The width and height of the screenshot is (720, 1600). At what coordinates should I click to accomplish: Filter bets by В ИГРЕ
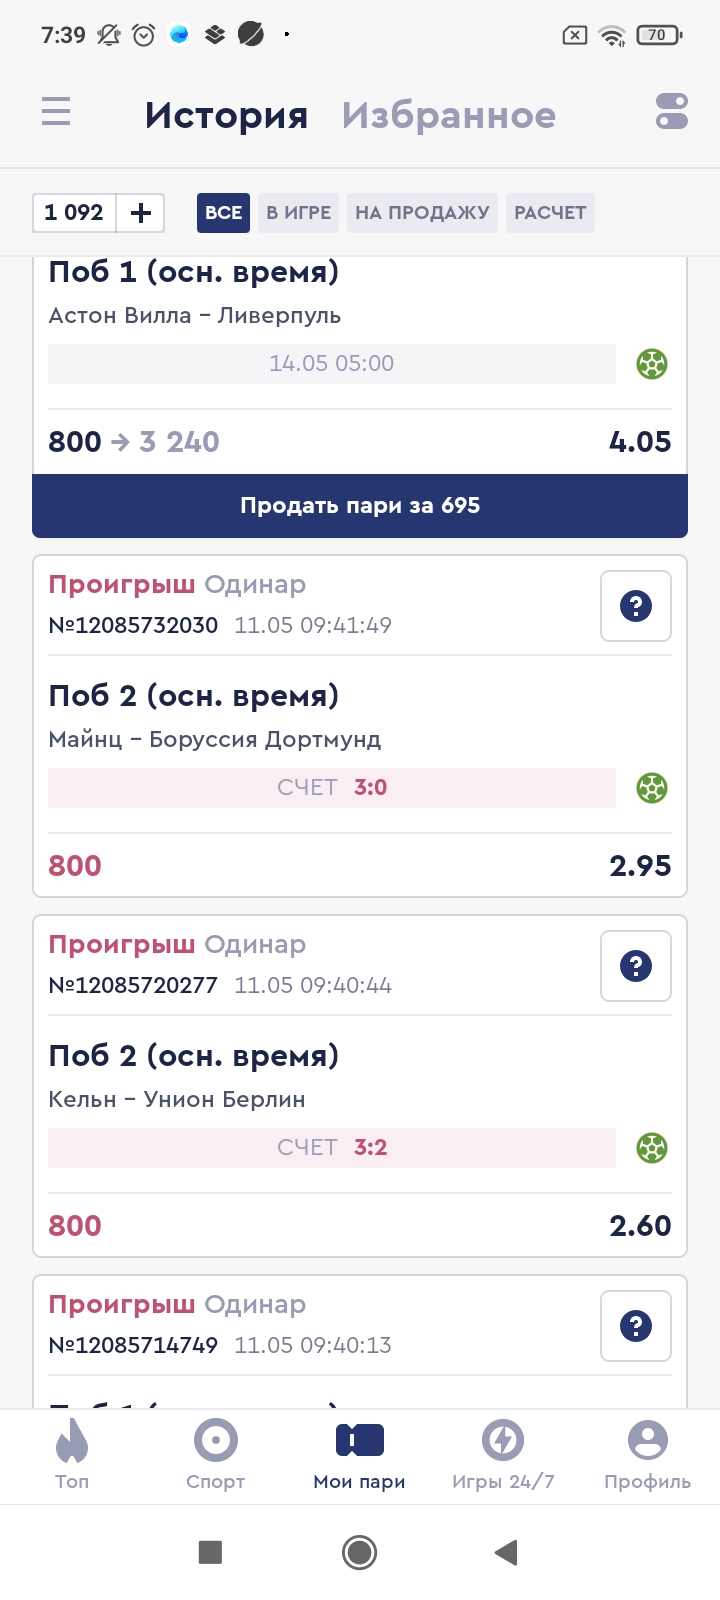pos(298,212)
